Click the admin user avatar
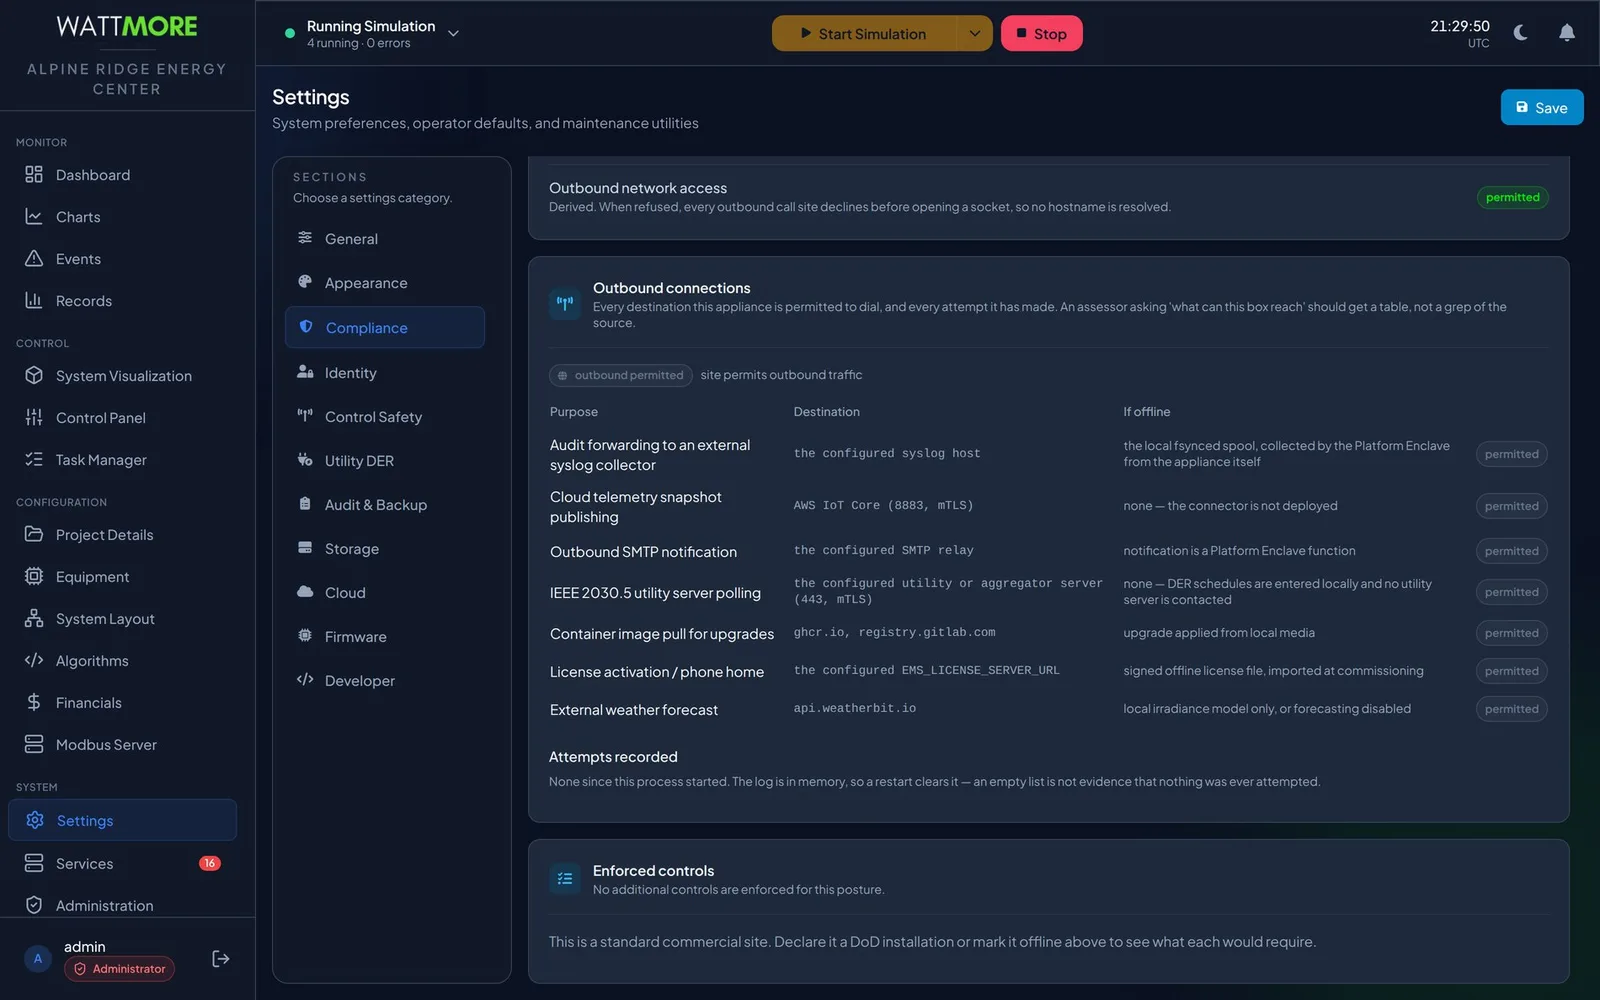Viewport: 1600px width, 1000px height. click(x=38, y=959)
